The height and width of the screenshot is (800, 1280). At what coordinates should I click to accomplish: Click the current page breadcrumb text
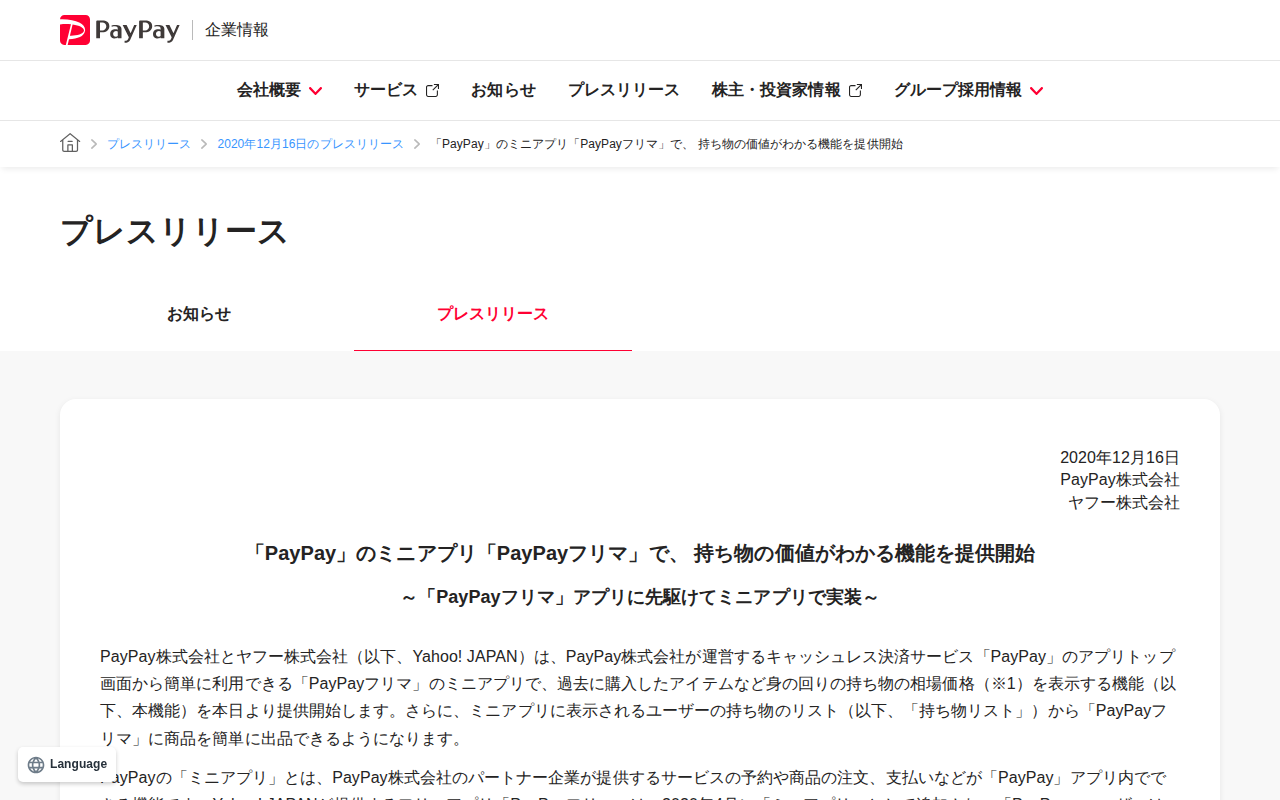668,144
